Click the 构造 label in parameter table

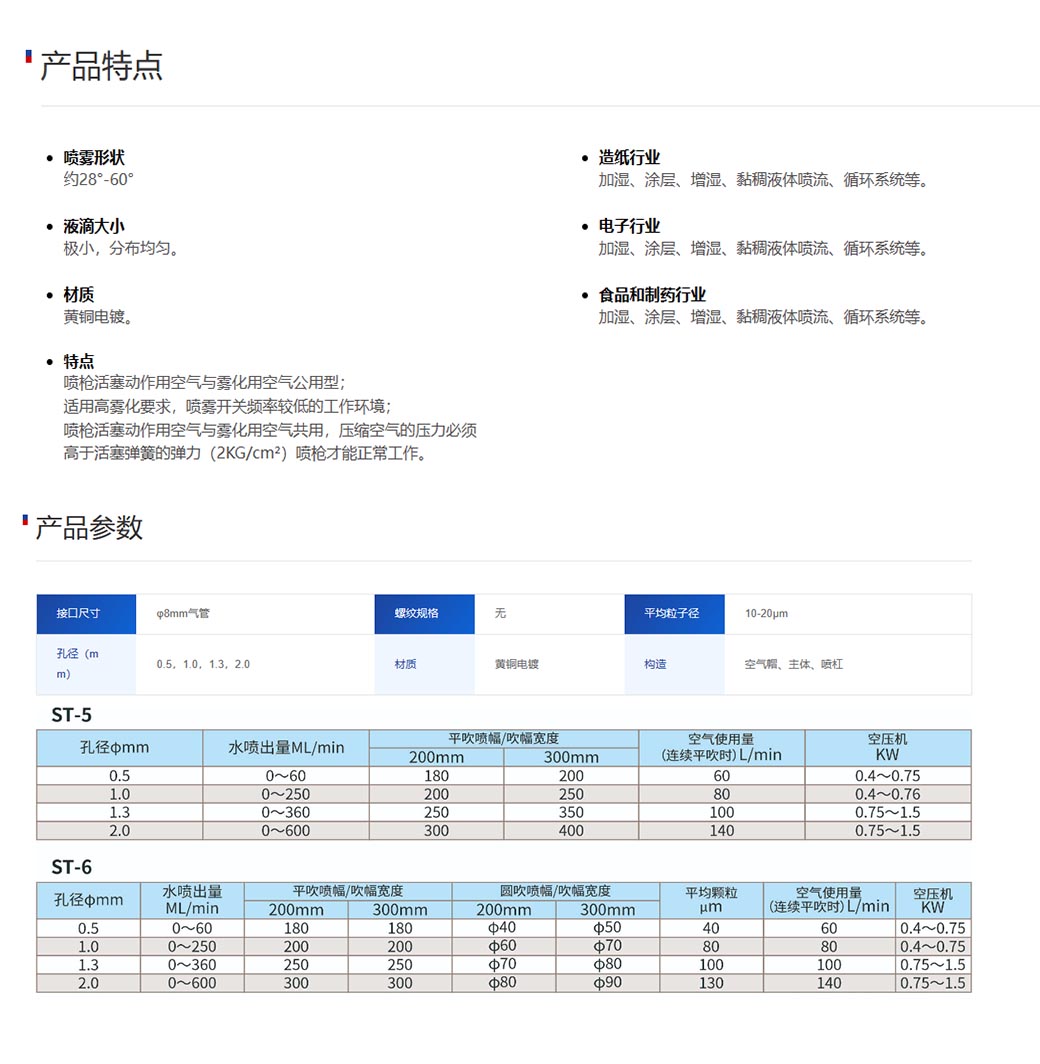656,664
